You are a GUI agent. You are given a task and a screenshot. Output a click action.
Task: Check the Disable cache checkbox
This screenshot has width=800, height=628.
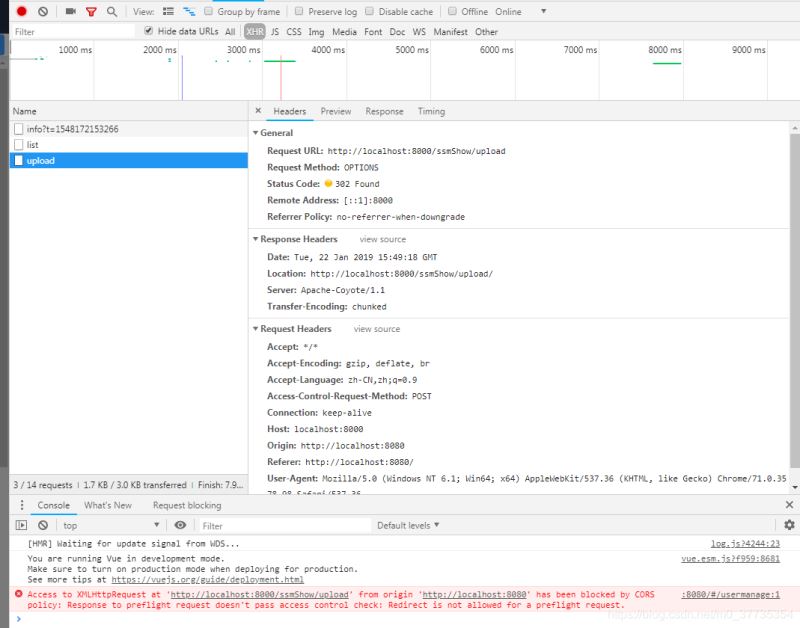click(369, 10)
